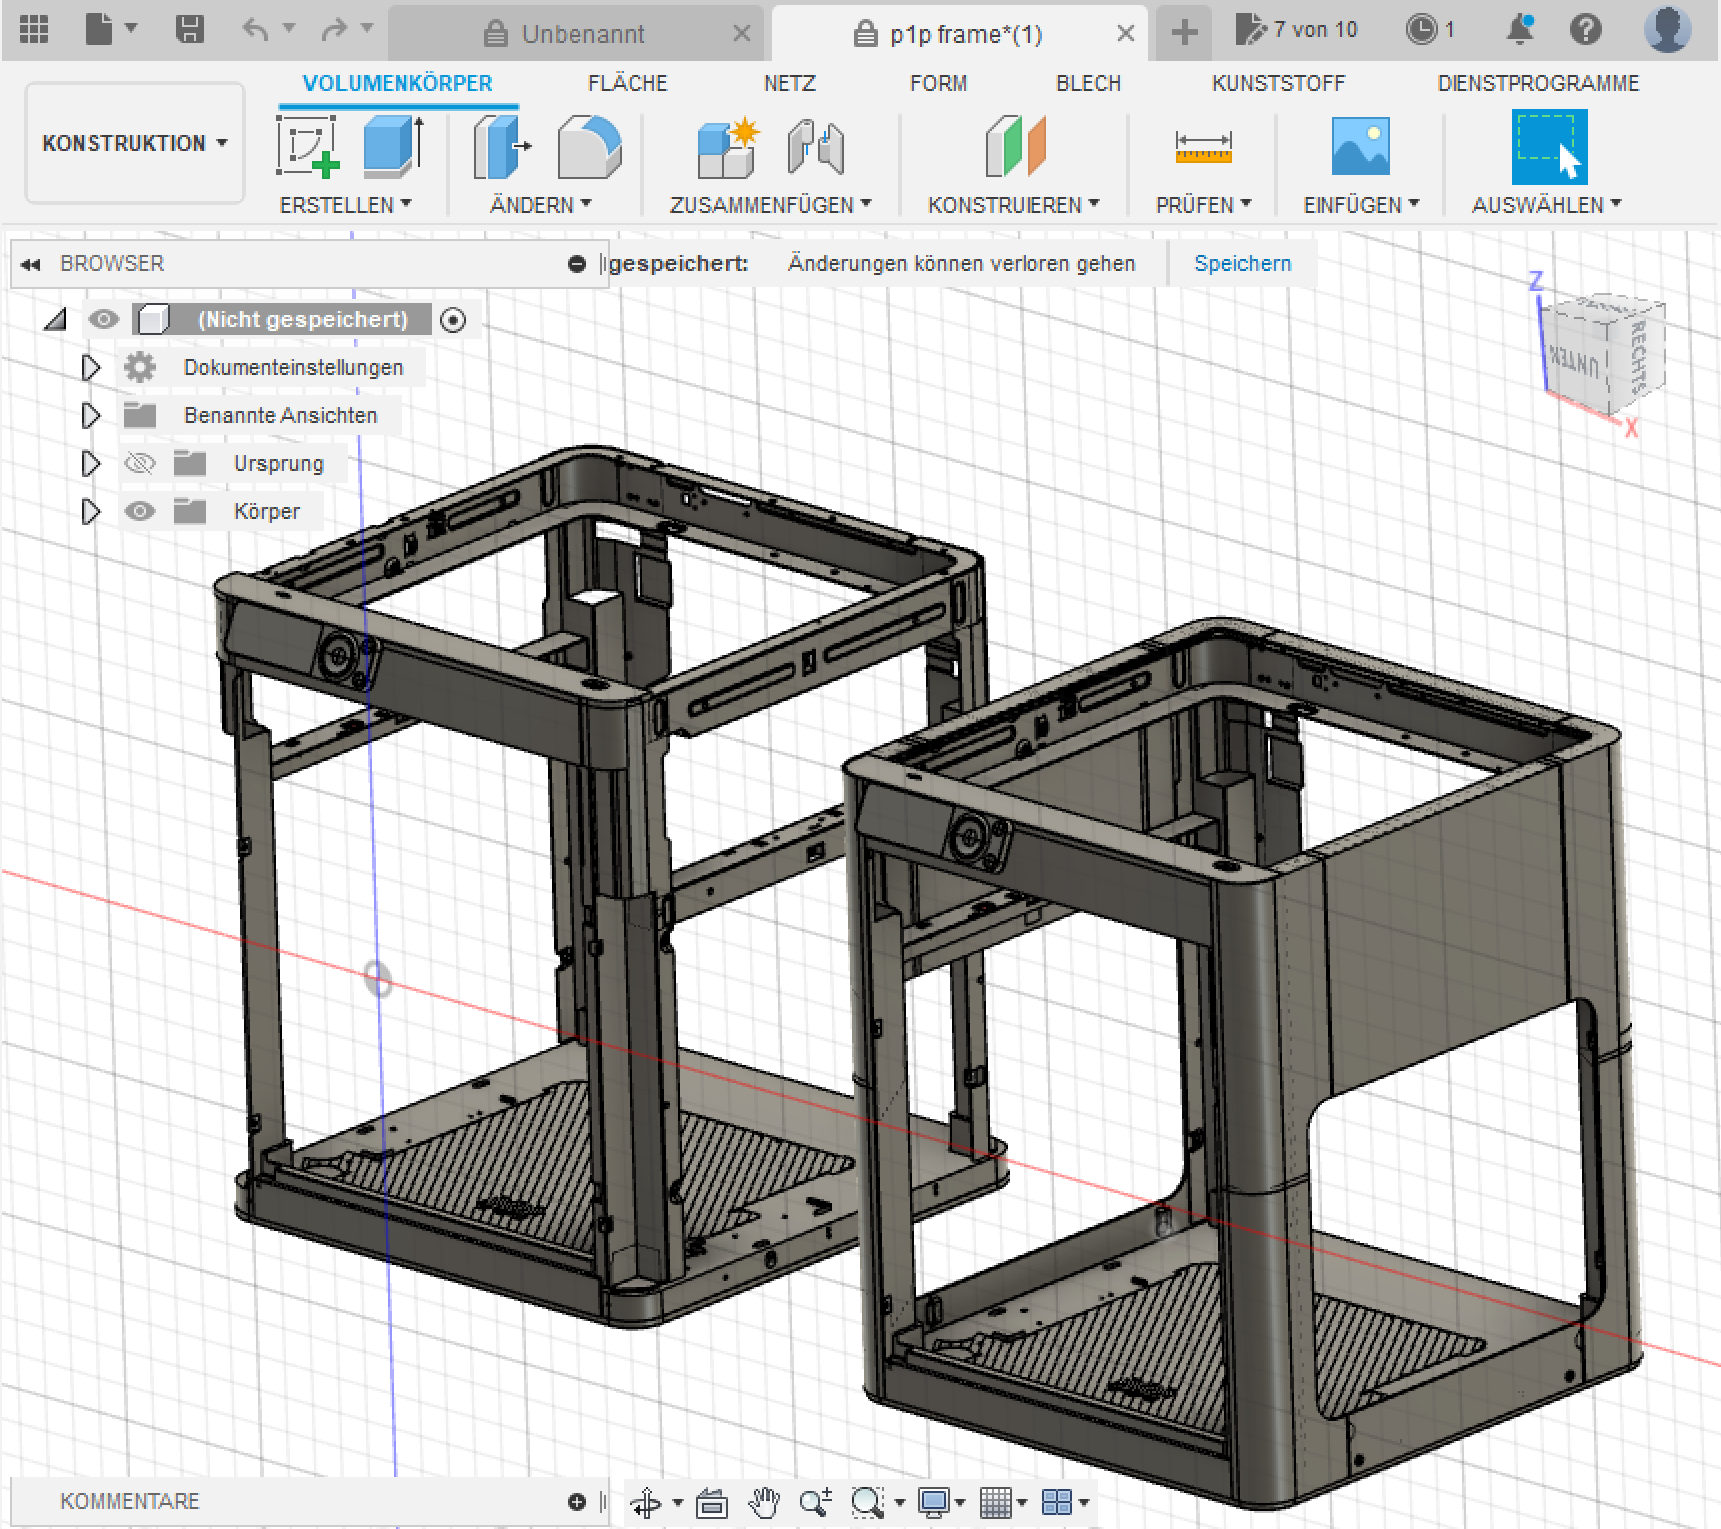Open the Display Settings monitor icon
The width and height of the screenshot is (1721, 1529).
coord(934,1502)
